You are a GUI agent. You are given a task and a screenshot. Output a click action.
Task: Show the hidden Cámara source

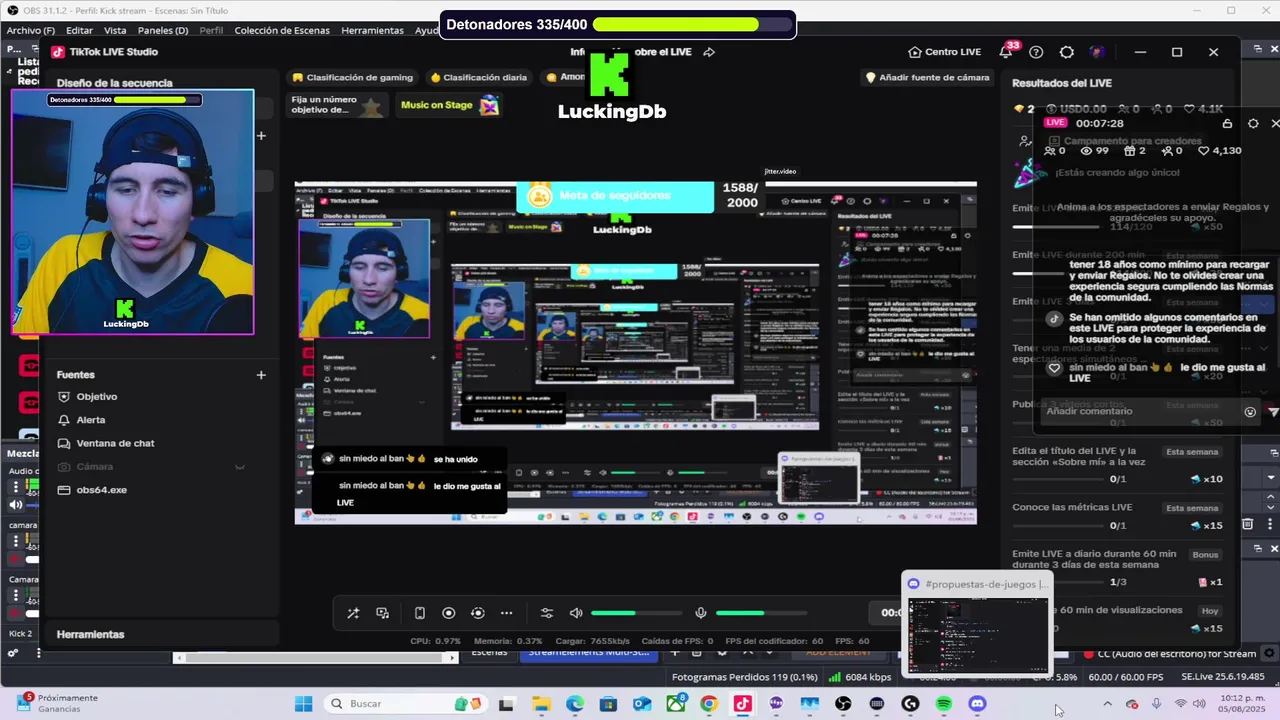point(240,467)
